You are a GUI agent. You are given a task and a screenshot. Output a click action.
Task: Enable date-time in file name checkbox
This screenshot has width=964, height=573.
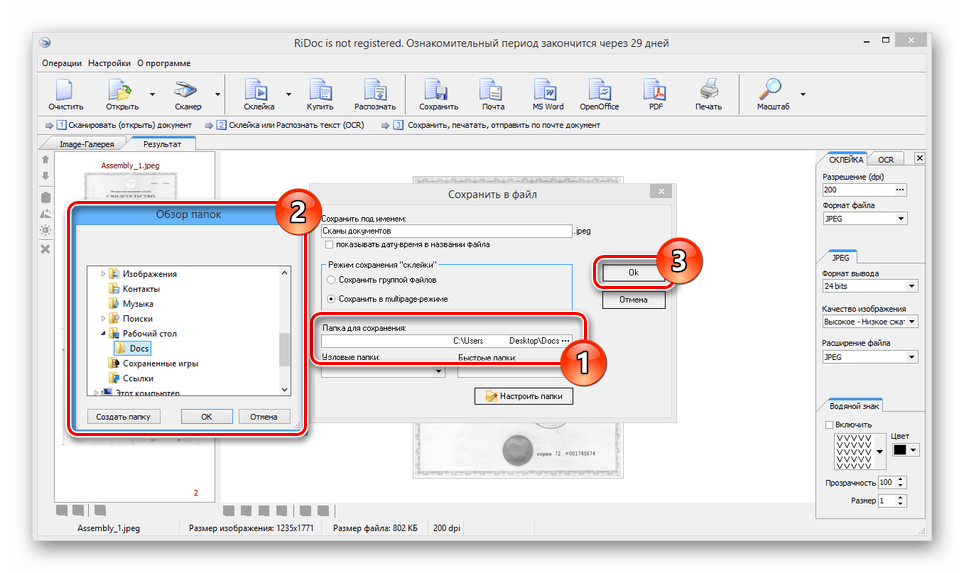(x=330, y=244)
